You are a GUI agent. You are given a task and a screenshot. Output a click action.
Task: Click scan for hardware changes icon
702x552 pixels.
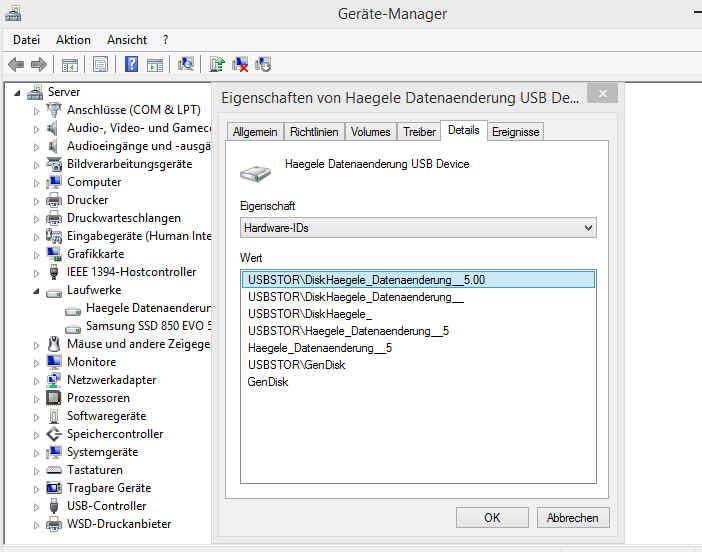click(185, 65)
